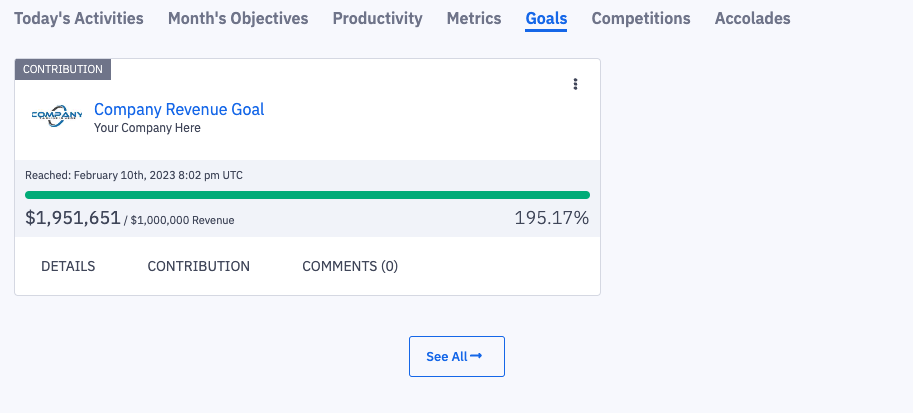Click the Reached date text

134,175
